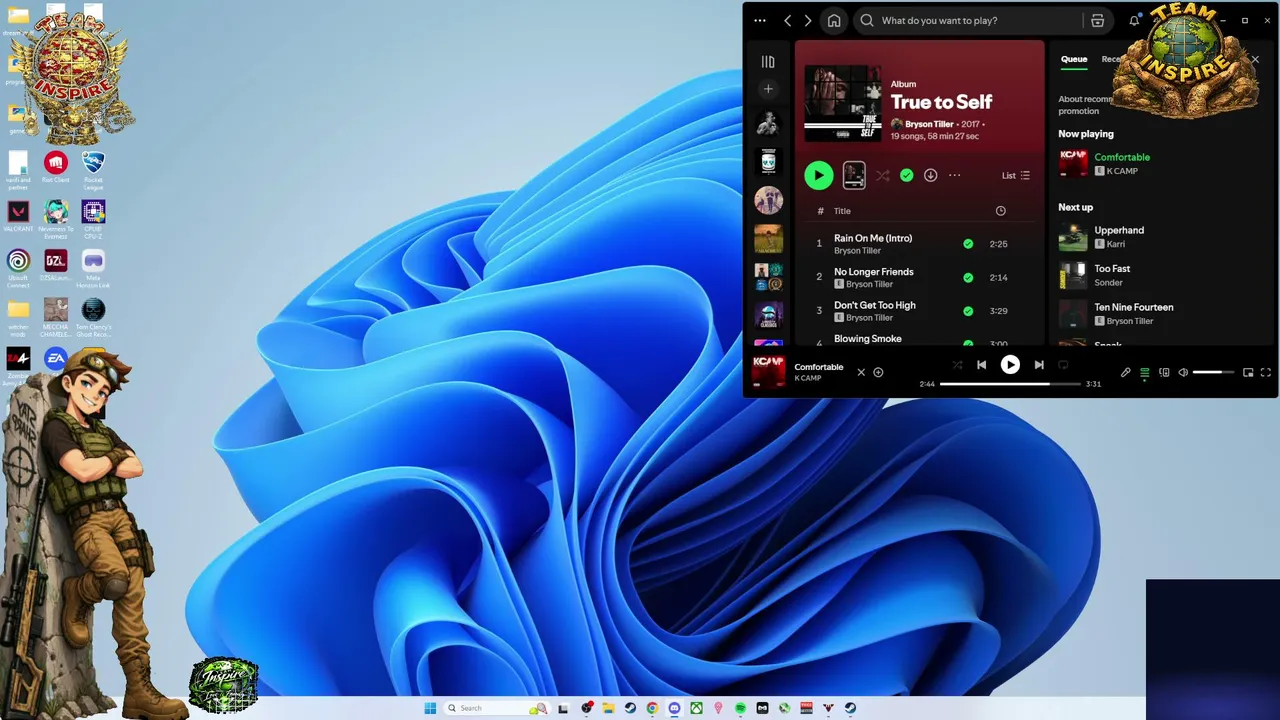
Task: Download the True to Self album
Action: [931, 175]
